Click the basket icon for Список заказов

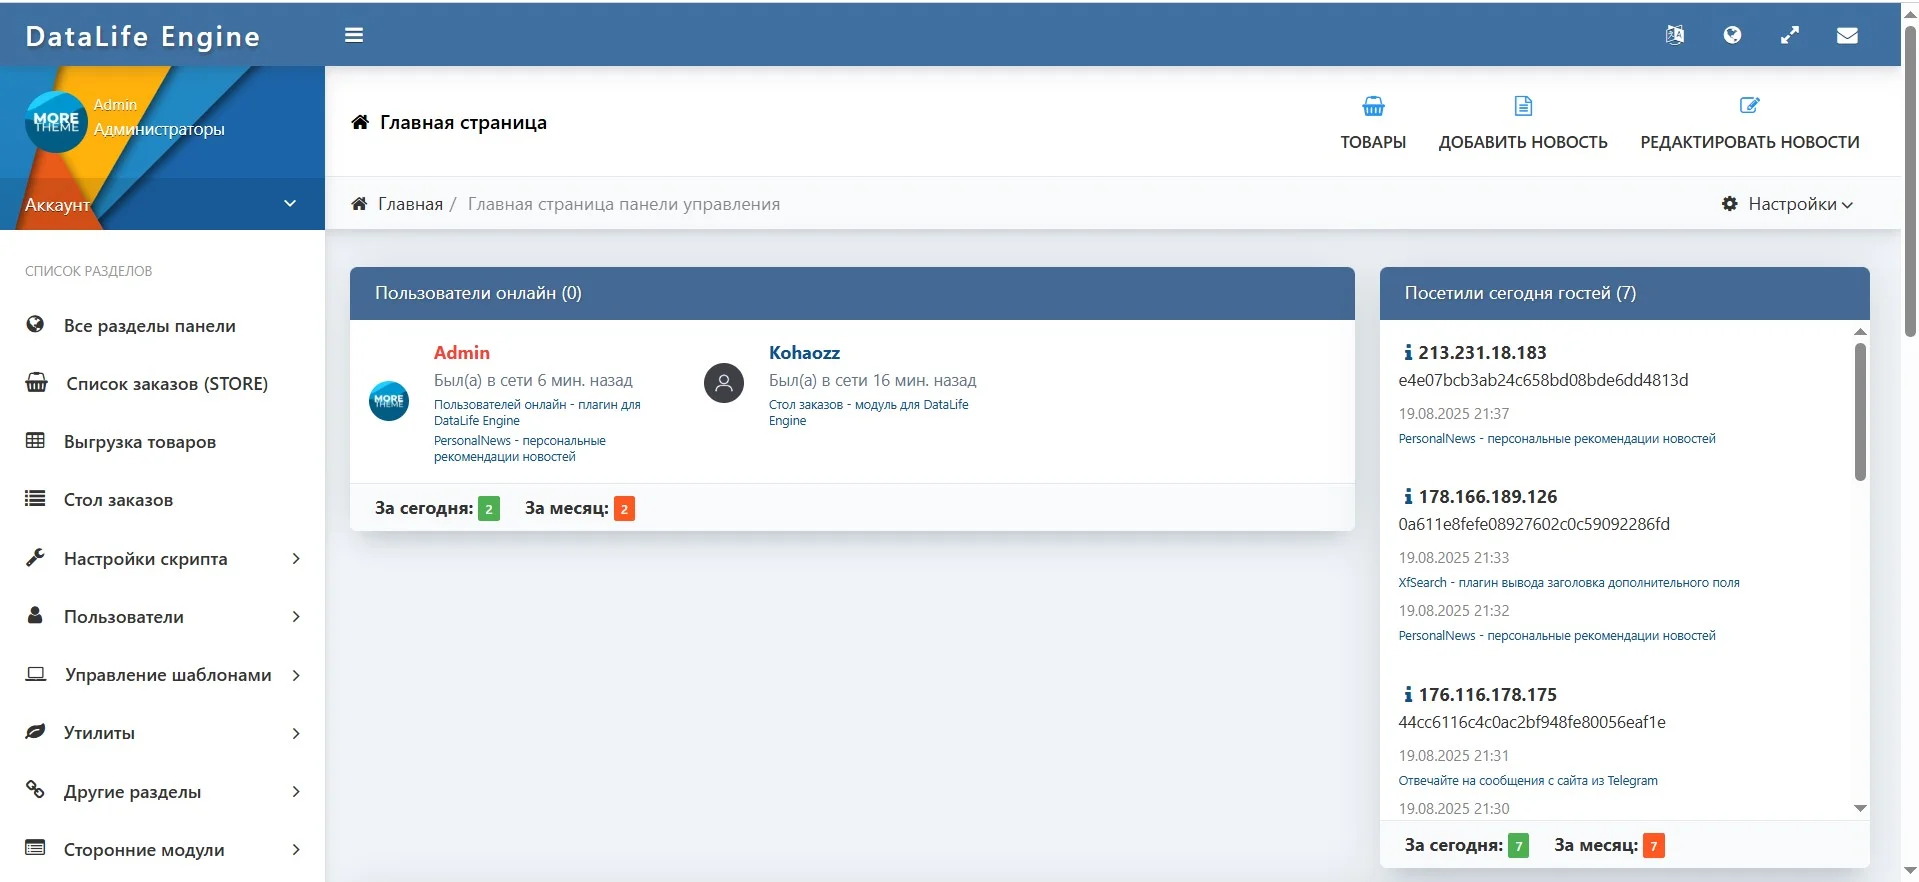pyautogui.click(x=36, y=382)
